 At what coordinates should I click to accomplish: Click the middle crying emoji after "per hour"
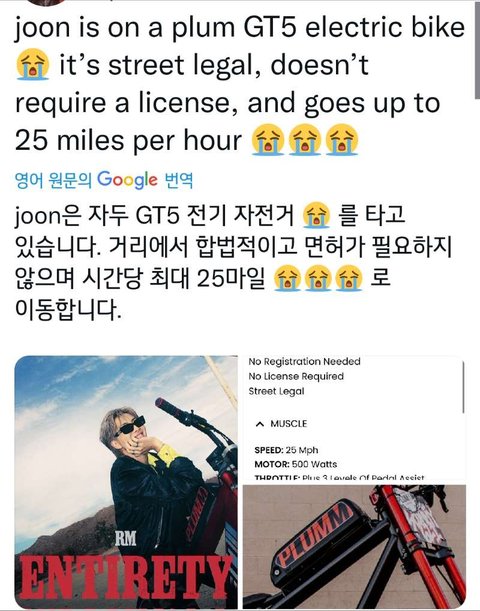(x=305, y=140)
